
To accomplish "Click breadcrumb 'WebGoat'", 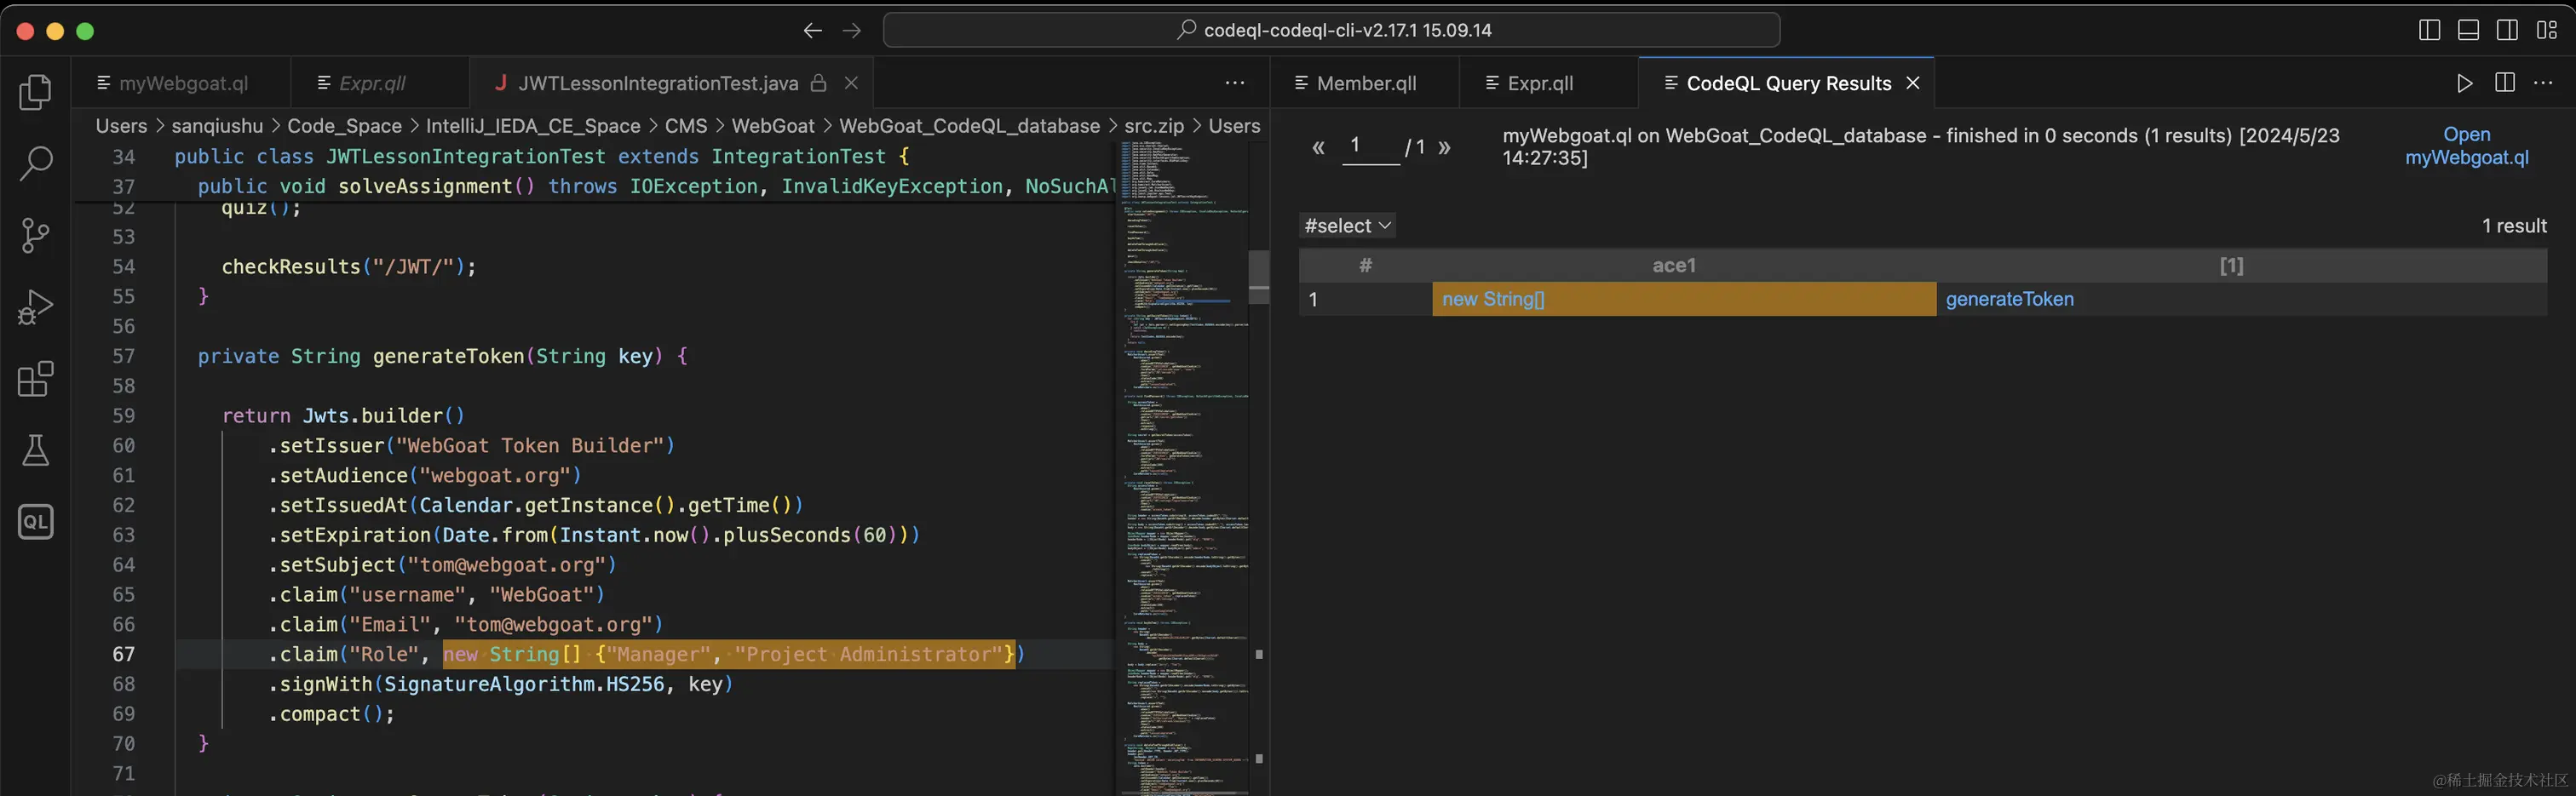I will (773, 126).
